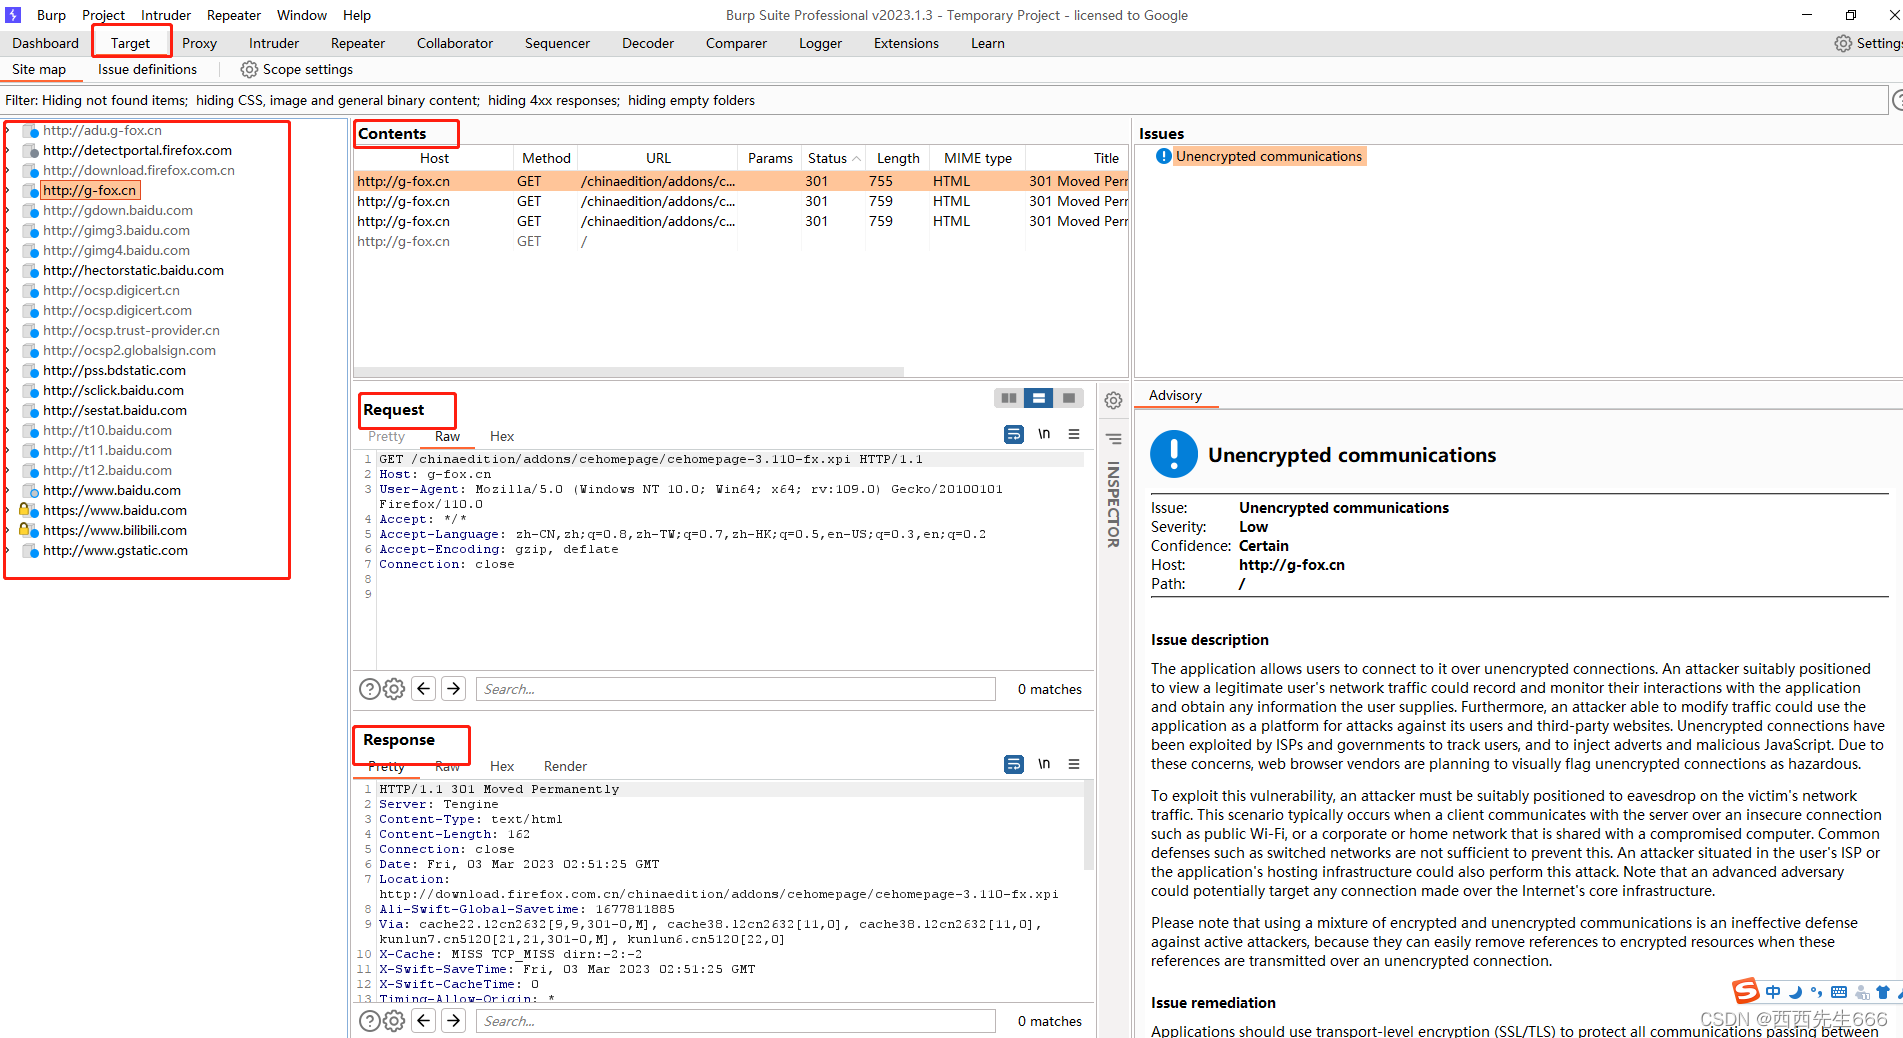Sort contents by Length column header
Viewport: 1903px width, 1038px height.
(898, 158)
